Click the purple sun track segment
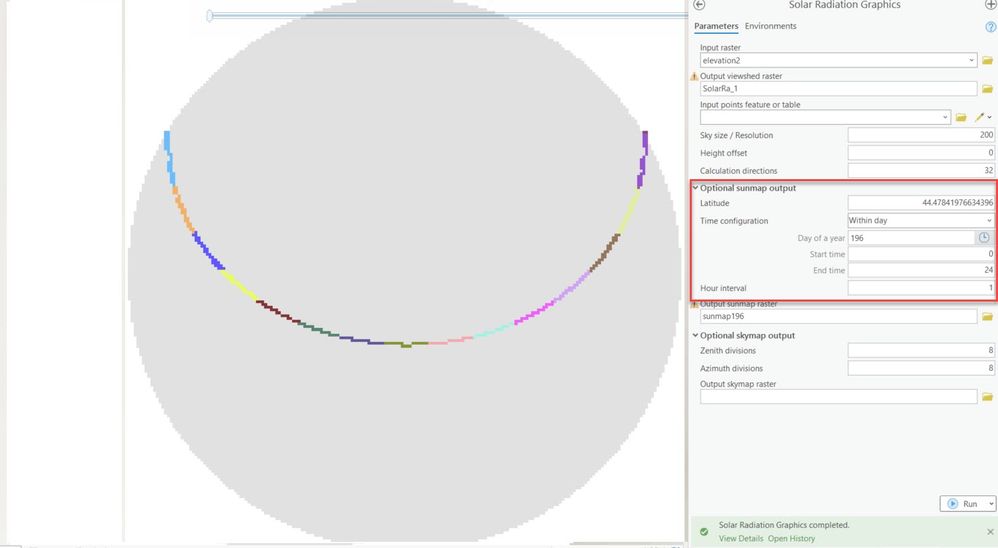Screen dimensions: 998x548 point(642,159)
